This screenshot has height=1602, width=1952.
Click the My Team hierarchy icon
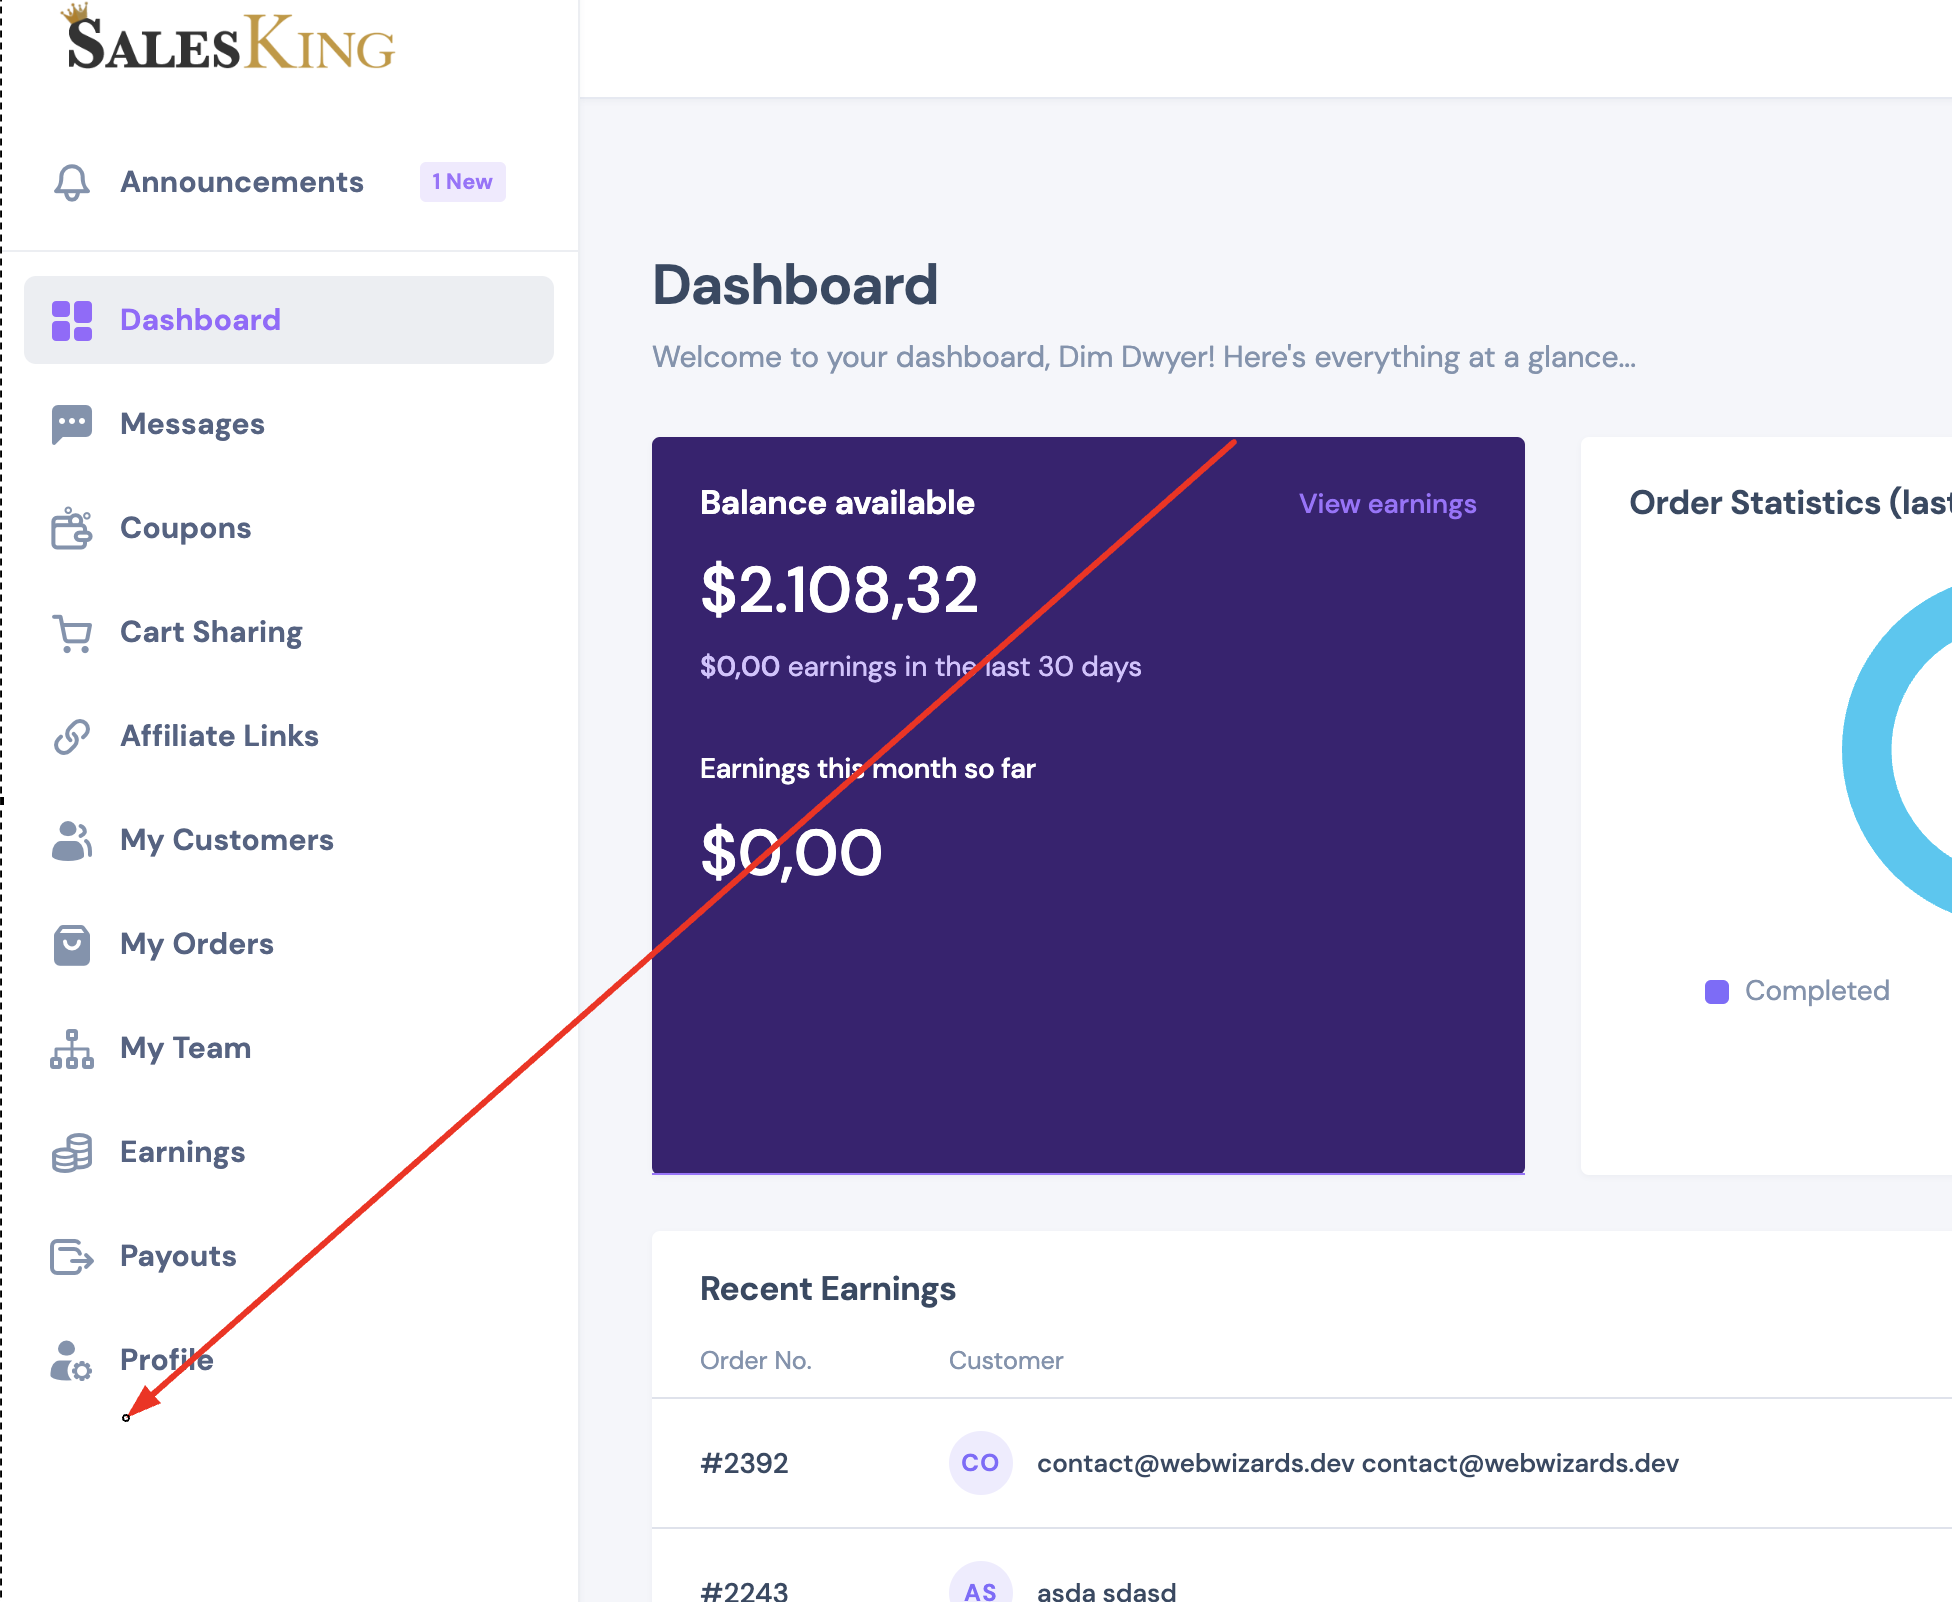tap(72, 1049)
